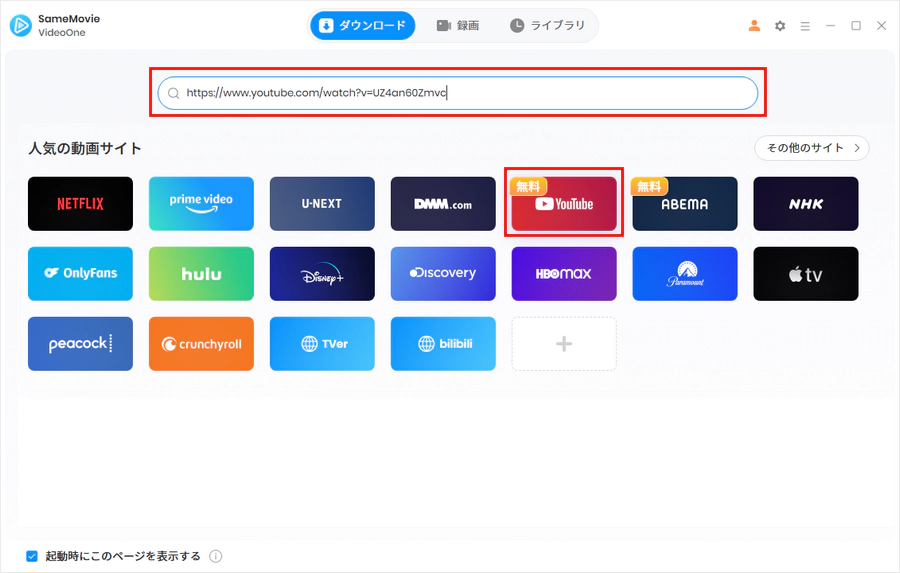
Task: Open the YouTube site tile
Action: (564, 204)
